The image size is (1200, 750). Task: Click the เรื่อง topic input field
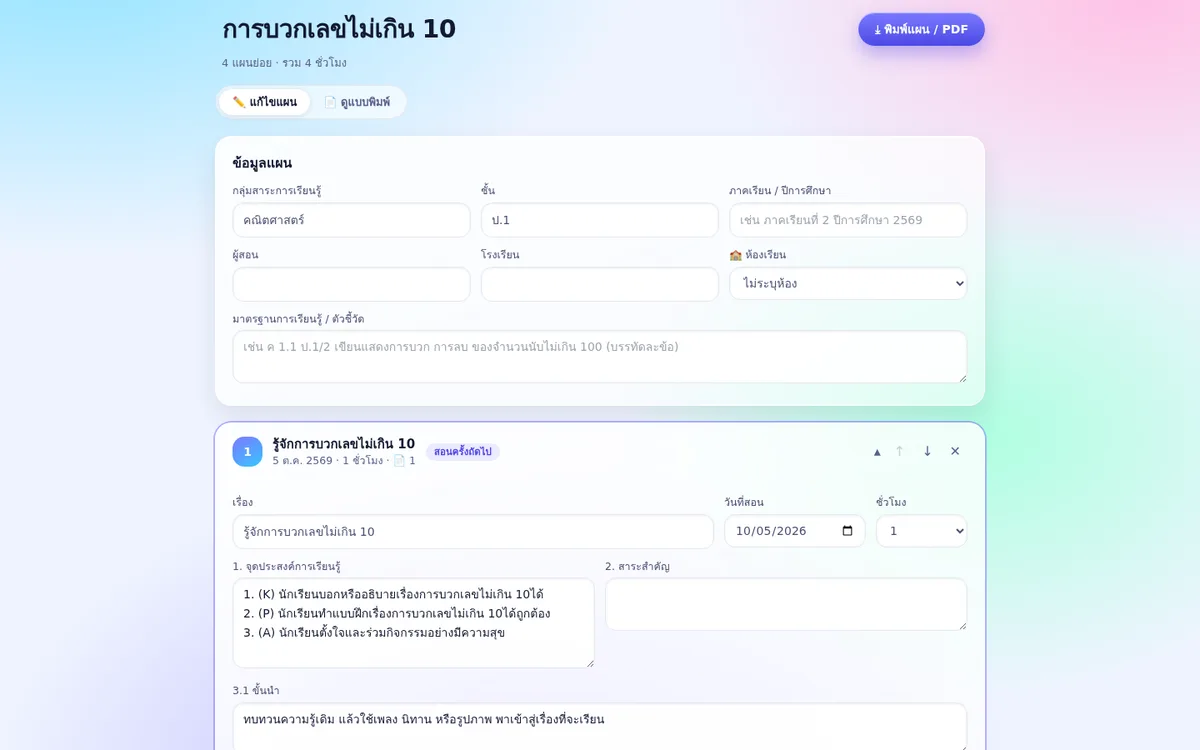pos(473,531)
